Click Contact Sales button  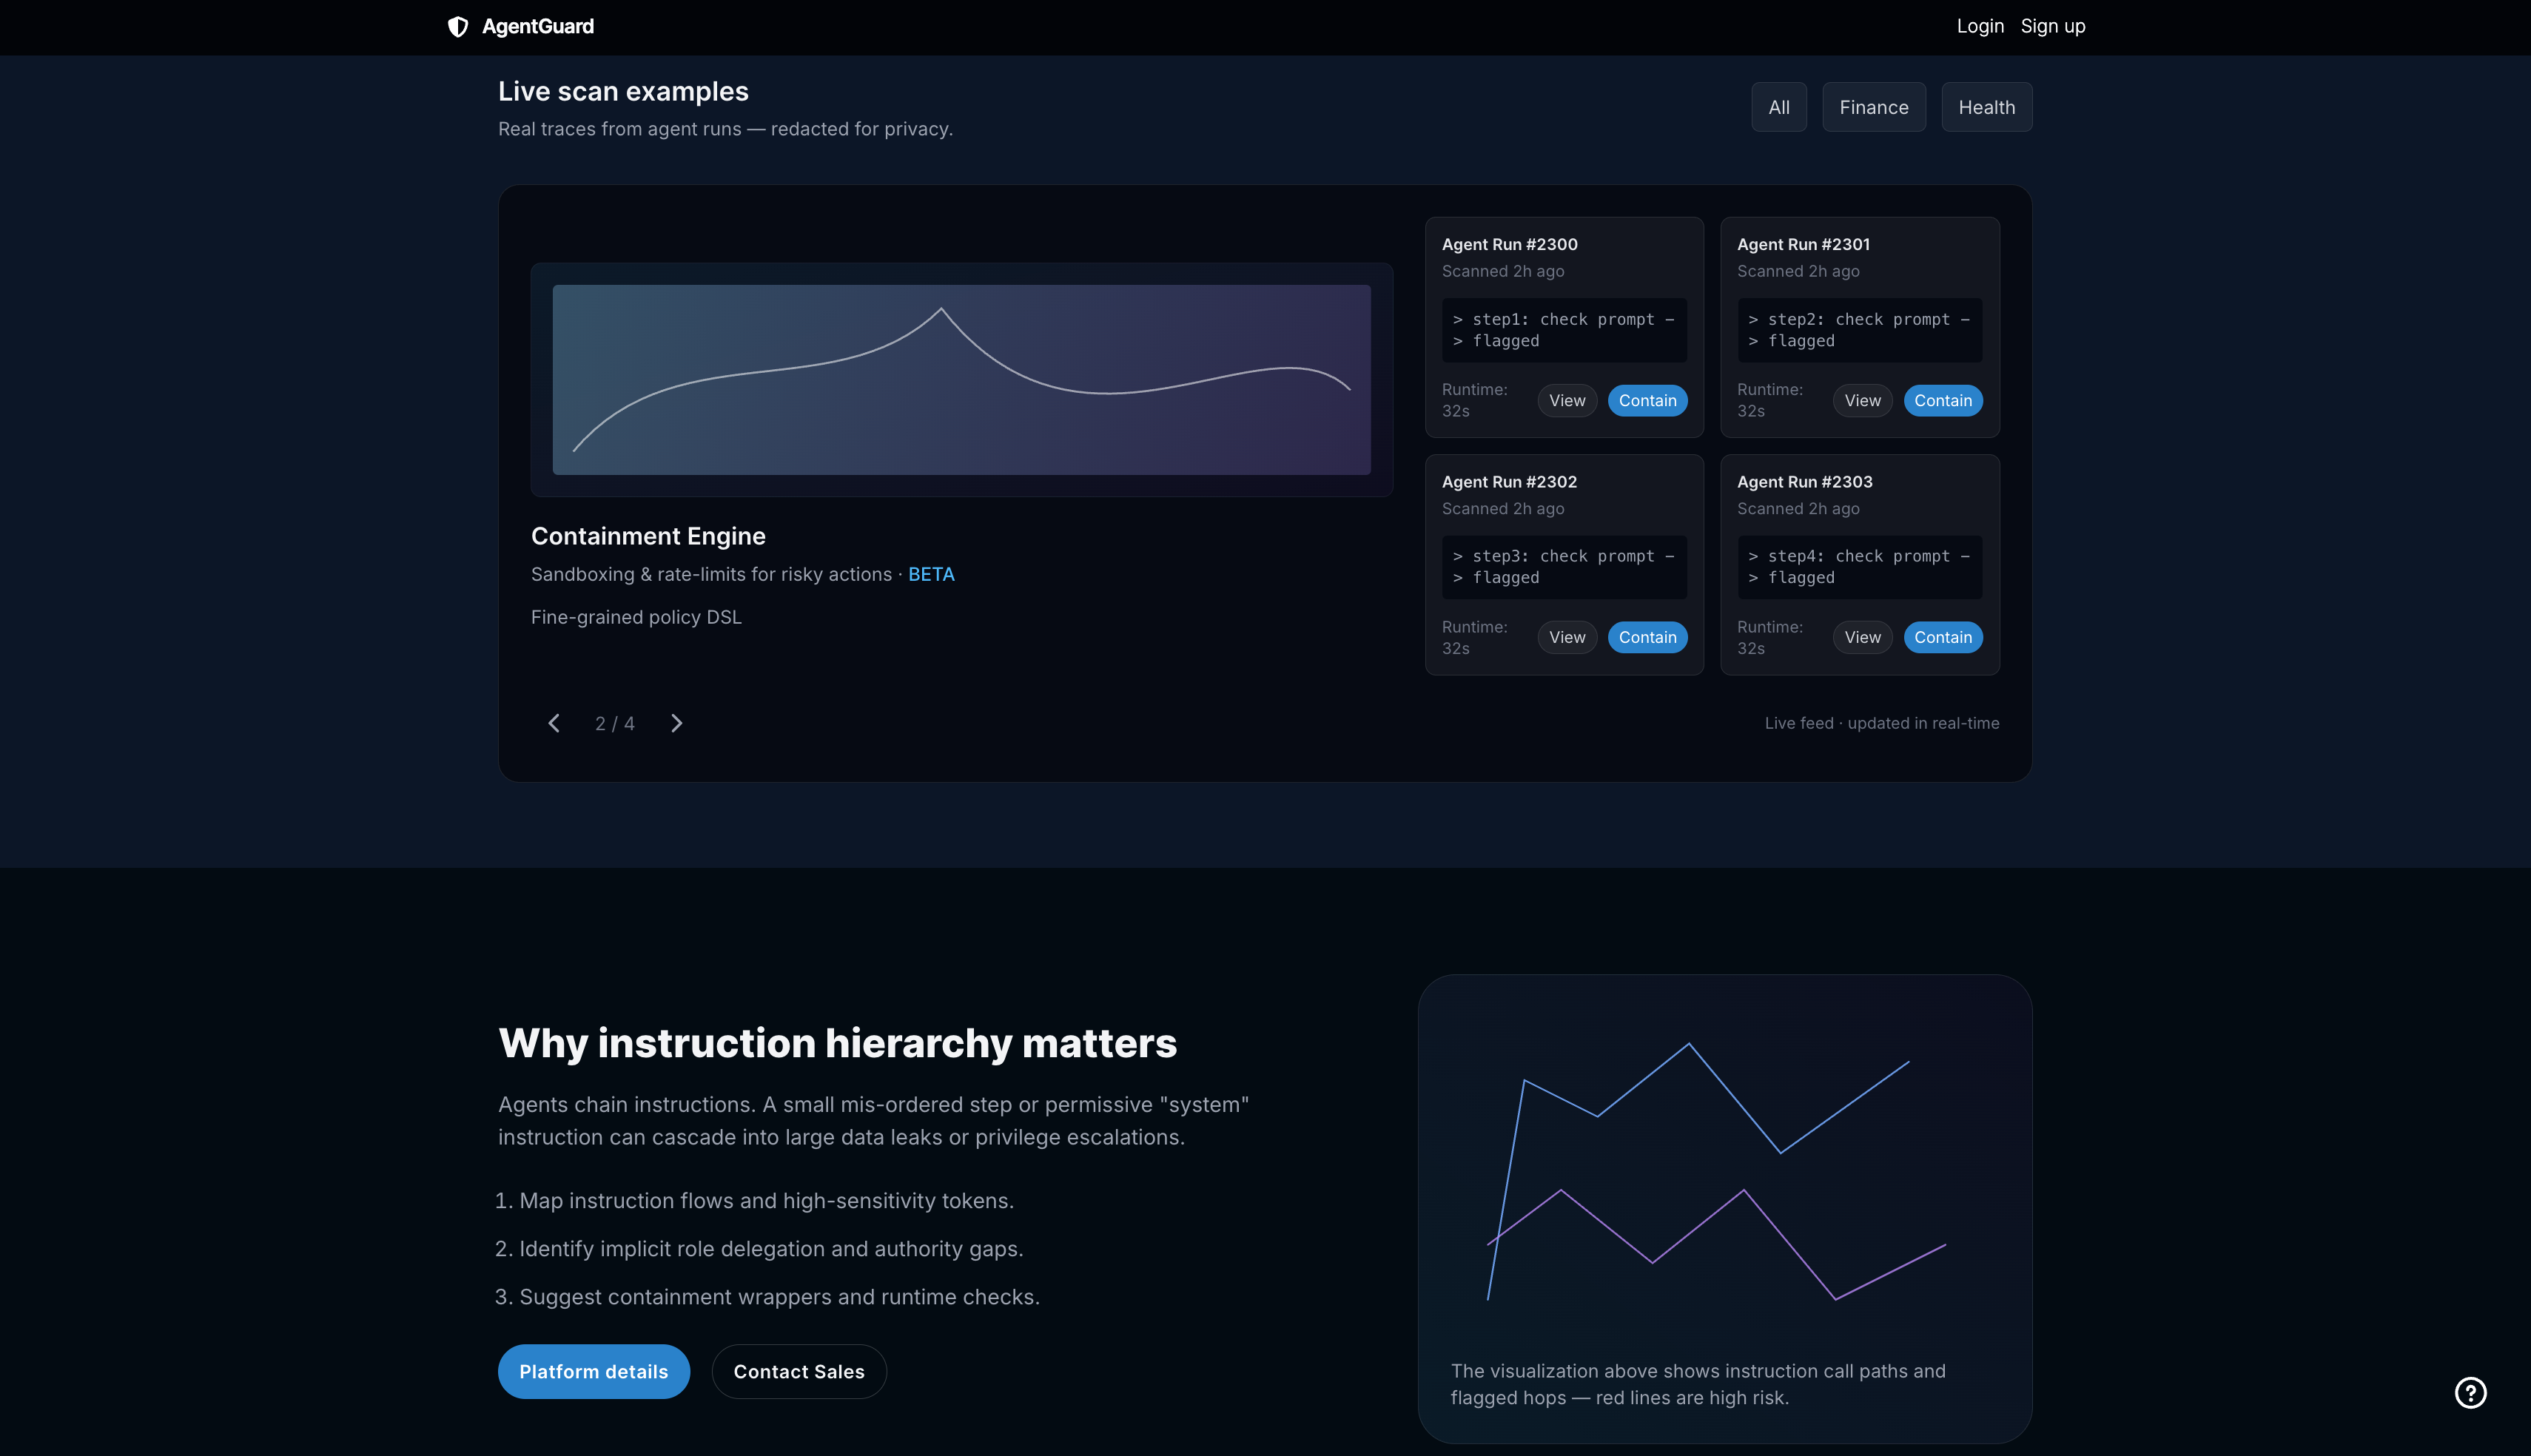tap(798, 1371)
